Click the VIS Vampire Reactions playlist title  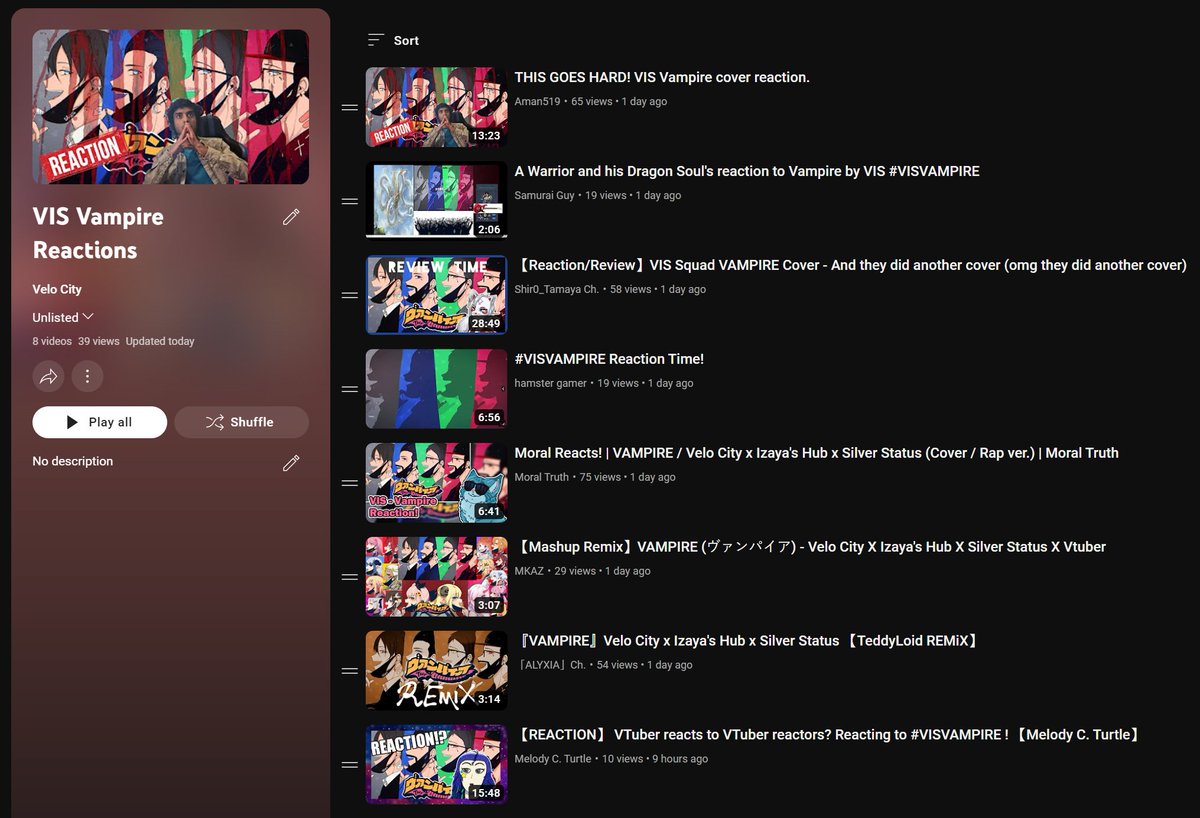[98, 233]
